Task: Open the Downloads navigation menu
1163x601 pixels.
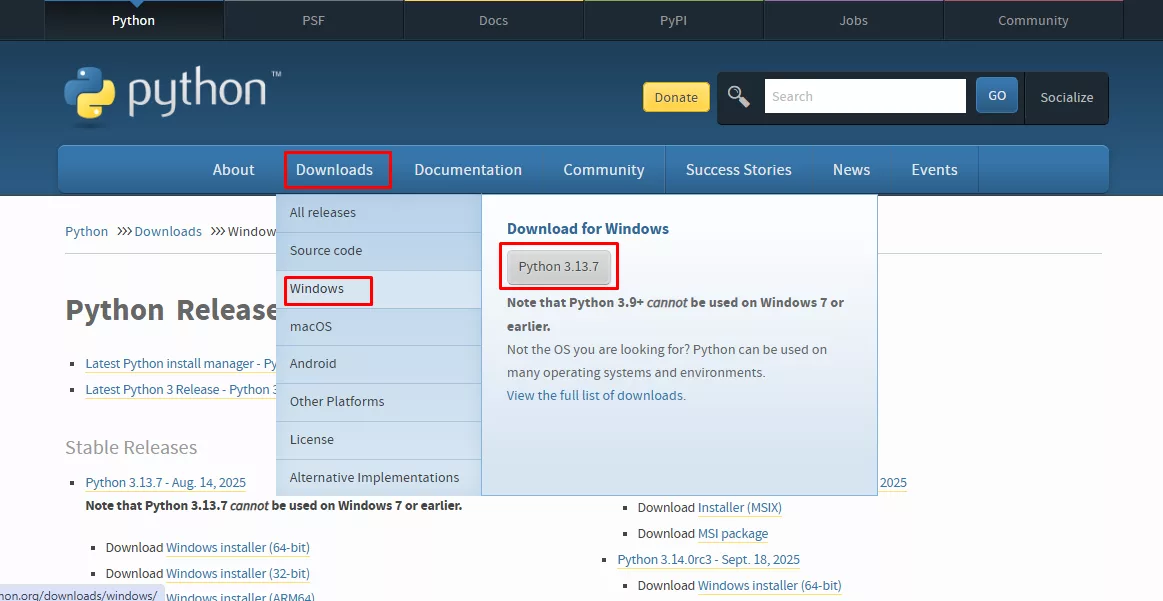Action: (334, 170)
